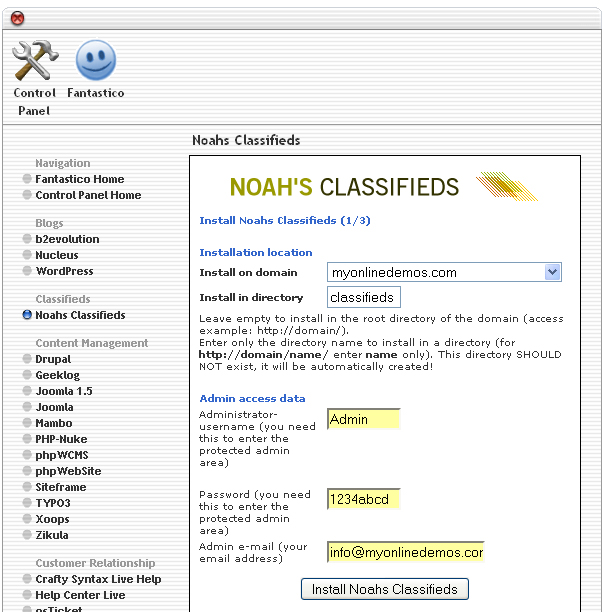602x612 pixels.
Task: Select Noahs Classifieds in sidebar
Action: point(80,315)
